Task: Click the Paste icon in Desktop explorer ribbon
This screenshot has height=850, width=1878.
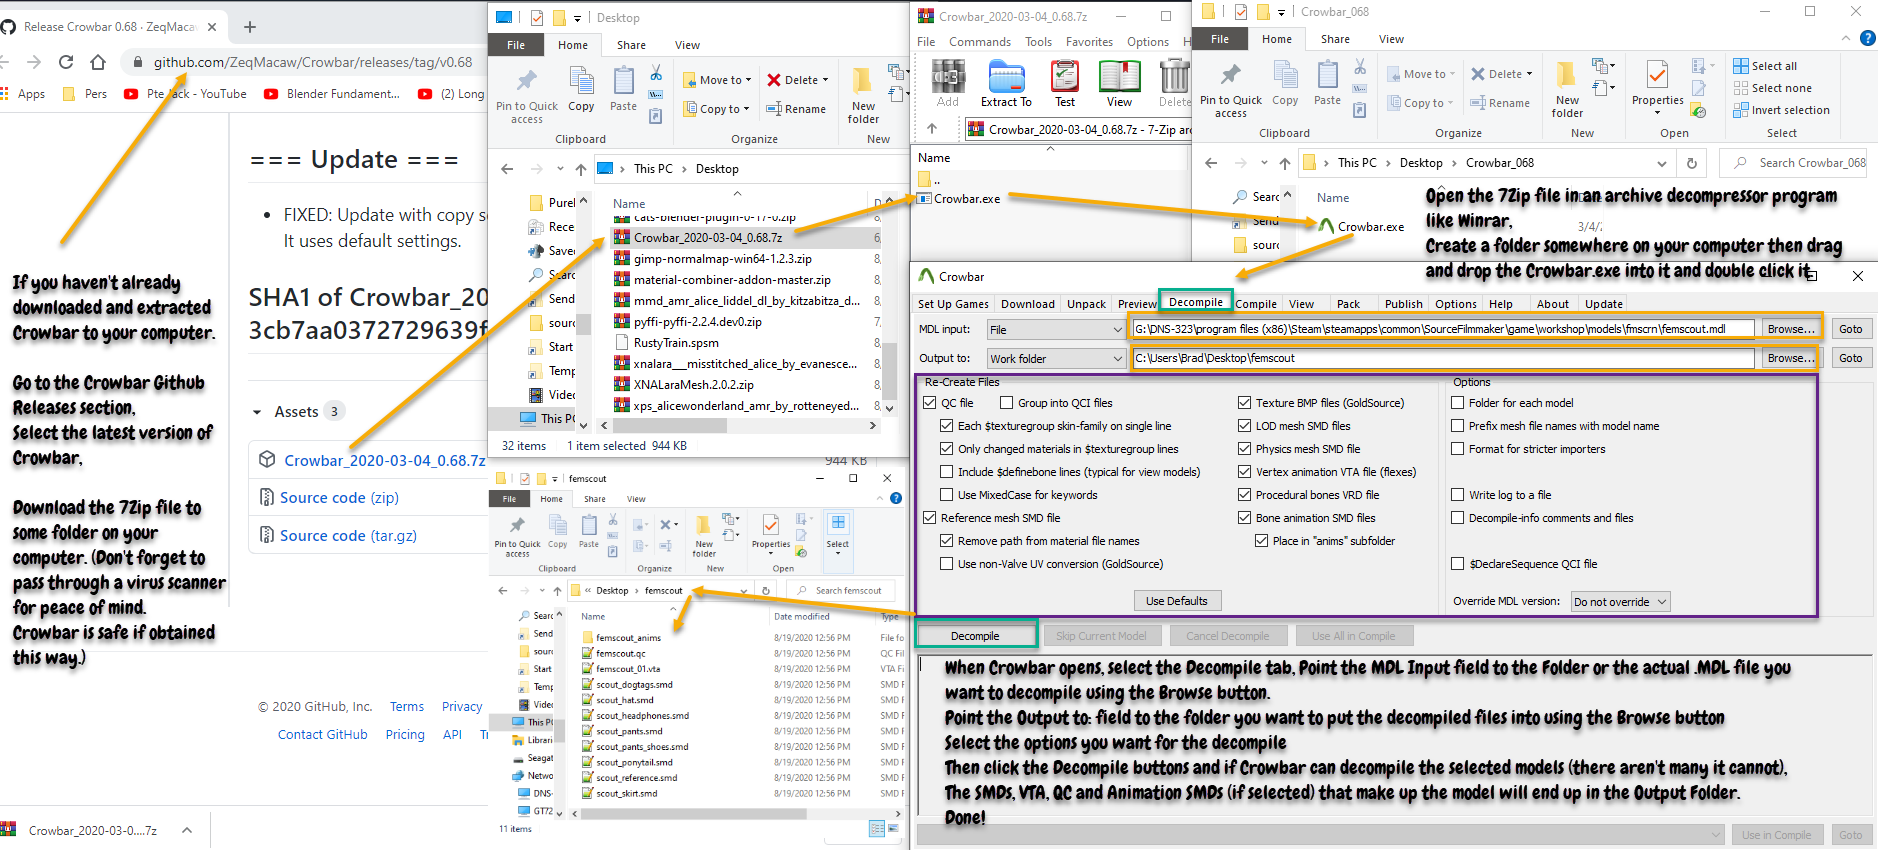Action: click(623, 90)
